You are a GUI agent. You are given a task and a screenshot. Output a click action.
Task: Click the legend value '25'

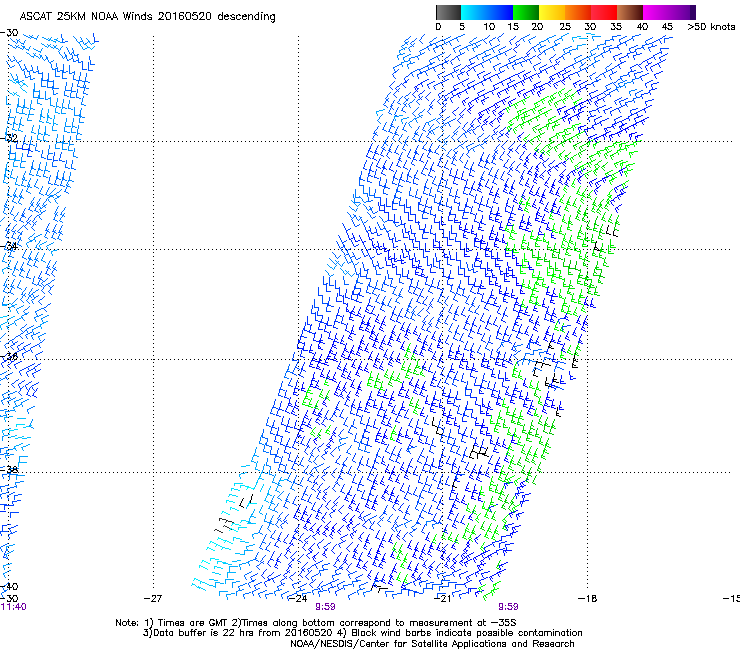coord(565,27)
